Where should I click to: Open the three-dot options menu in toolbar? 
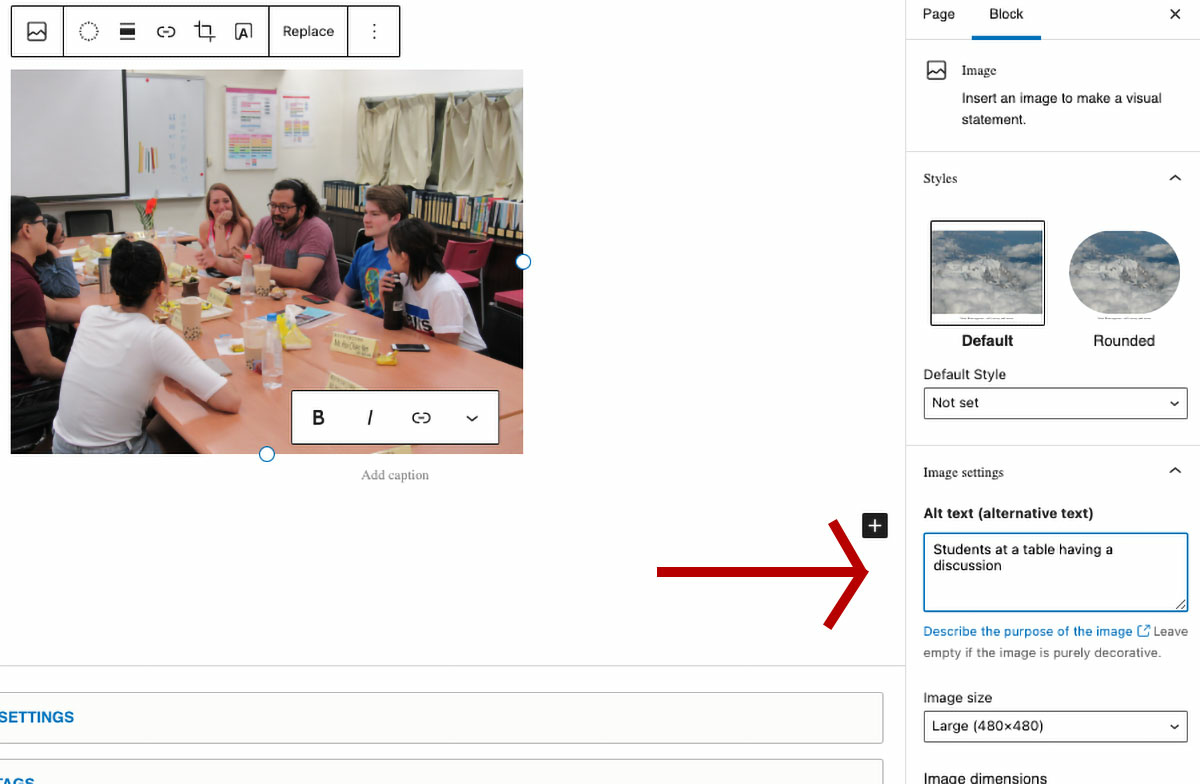[x=374, y=31]
